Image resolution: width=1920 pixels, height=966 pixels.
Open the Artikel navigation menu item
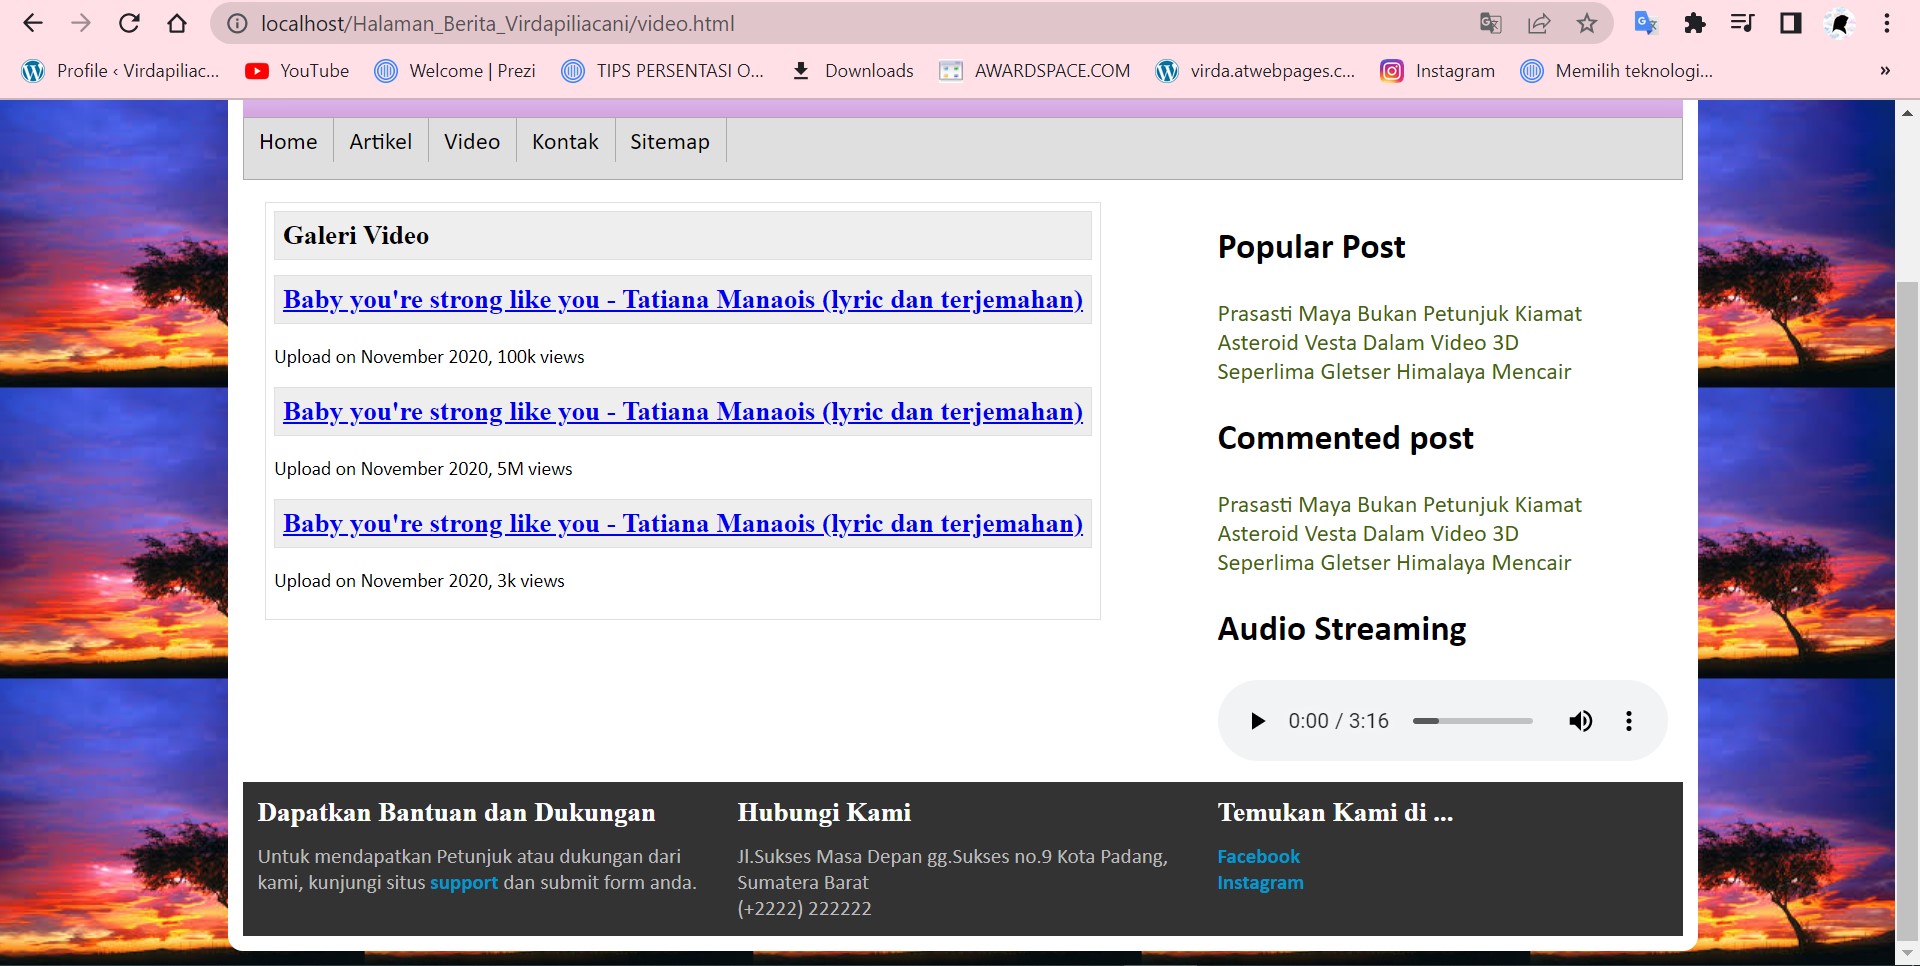point(380,142)
